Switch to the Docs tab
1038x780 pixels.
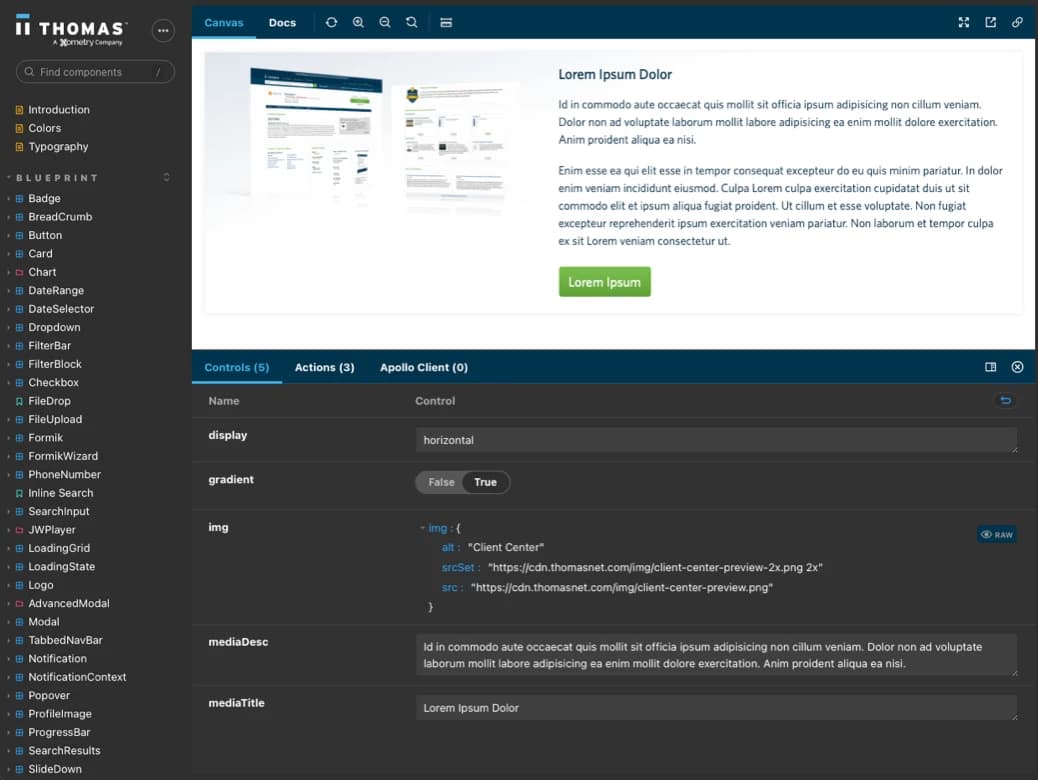[x=282, y=23]
